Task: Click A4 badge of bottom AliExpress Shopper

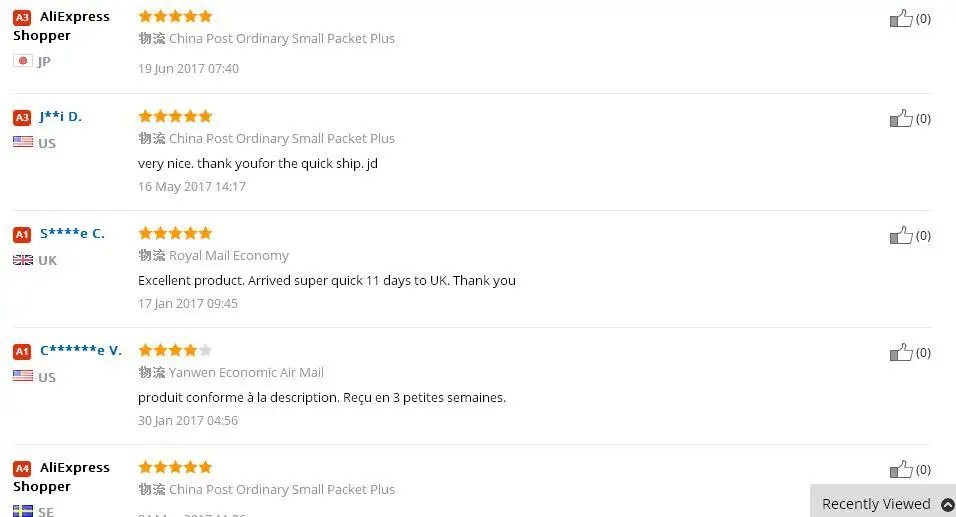Action: [x=22, y=468]
